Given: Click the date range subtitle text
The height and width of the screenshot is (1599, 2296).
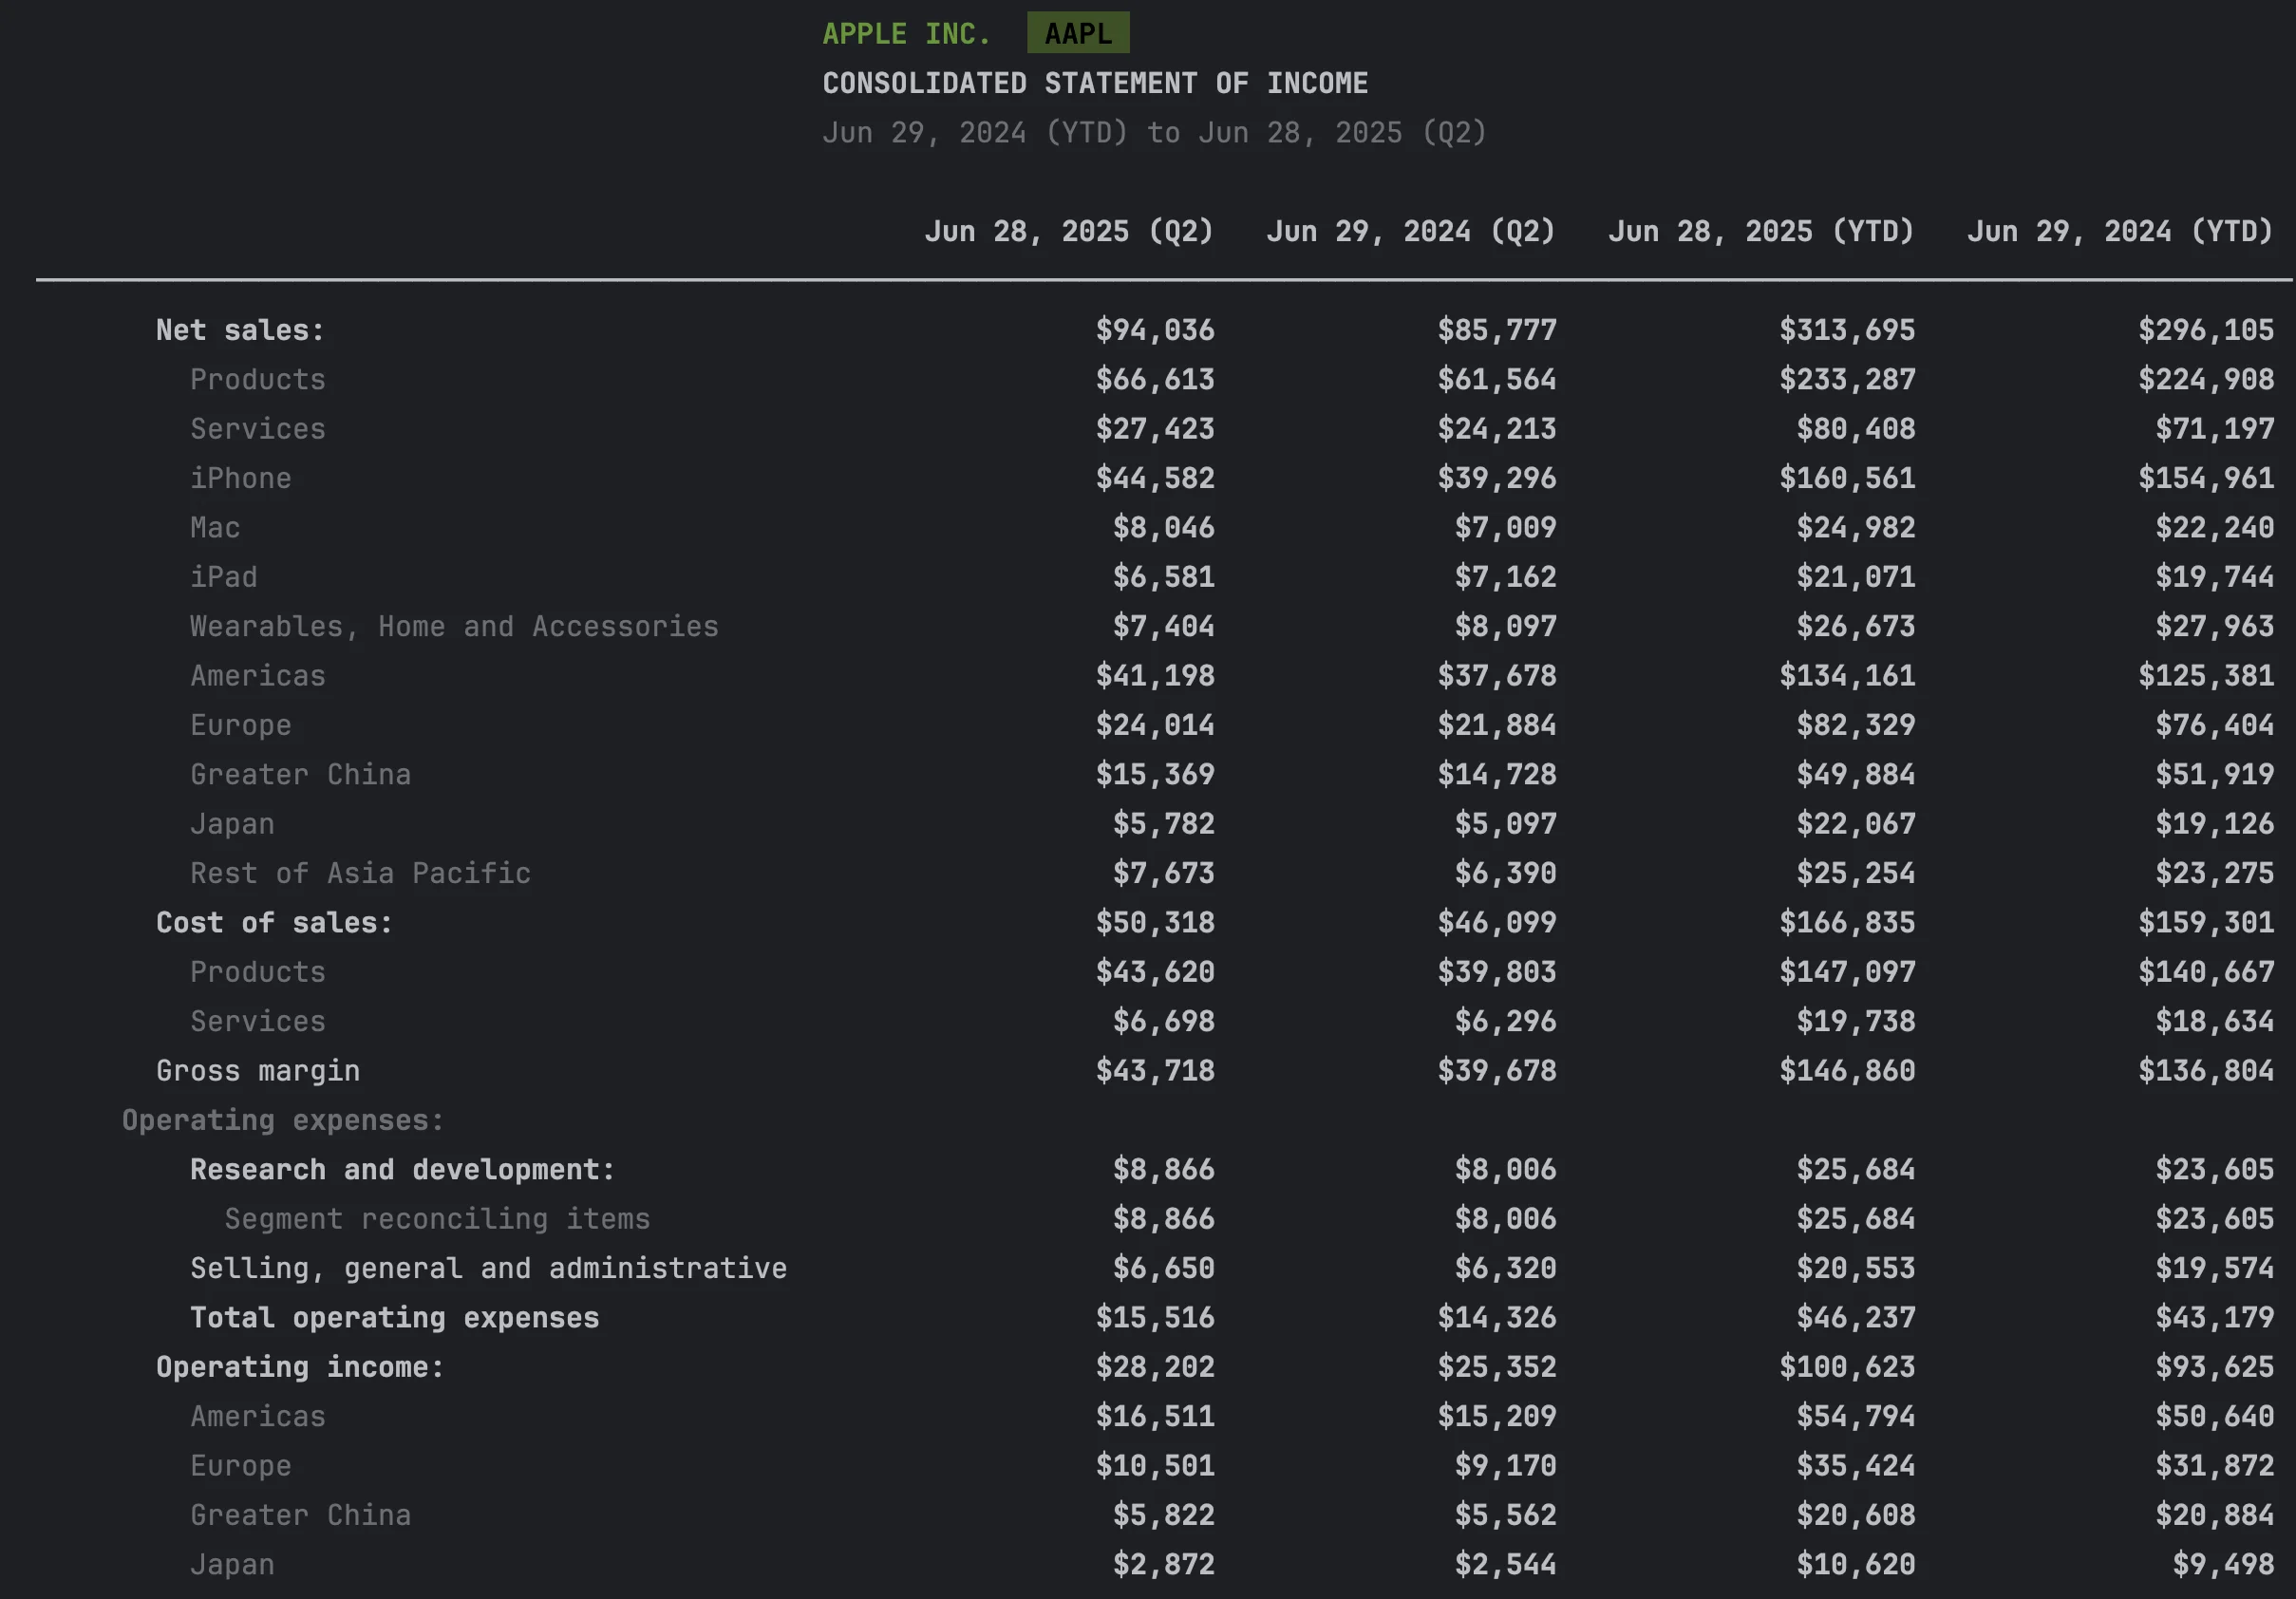Looking at the screenshot, I should coord(1154,132).
